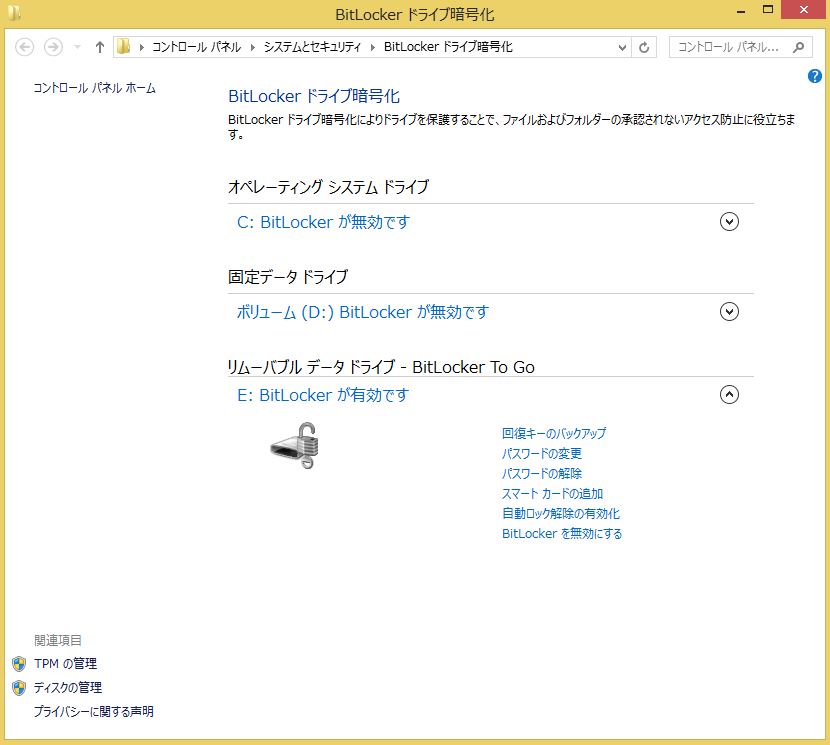830x745 pixels.
Task: Click ボリューム (D:) BitLocker が無効です link
Action: (x=363, y=312)
